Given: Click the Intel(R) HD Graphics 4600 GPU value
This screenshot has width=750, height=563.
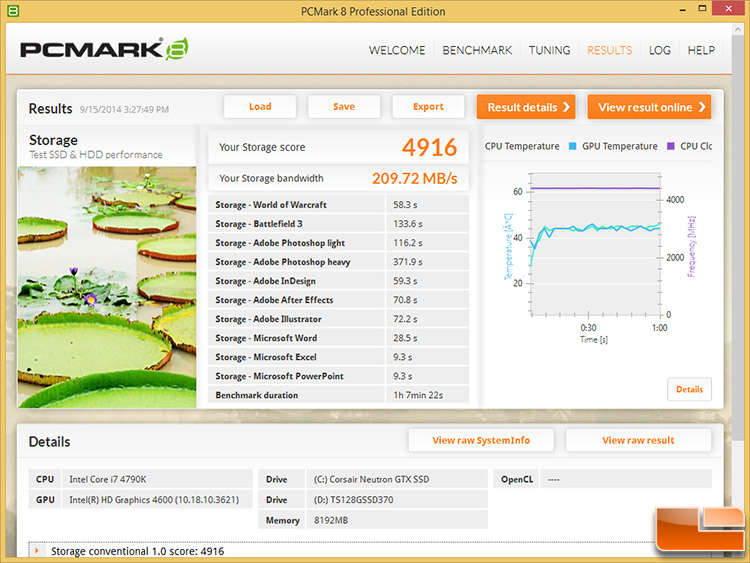Looking at the screenshot, I should click(154, 500).
